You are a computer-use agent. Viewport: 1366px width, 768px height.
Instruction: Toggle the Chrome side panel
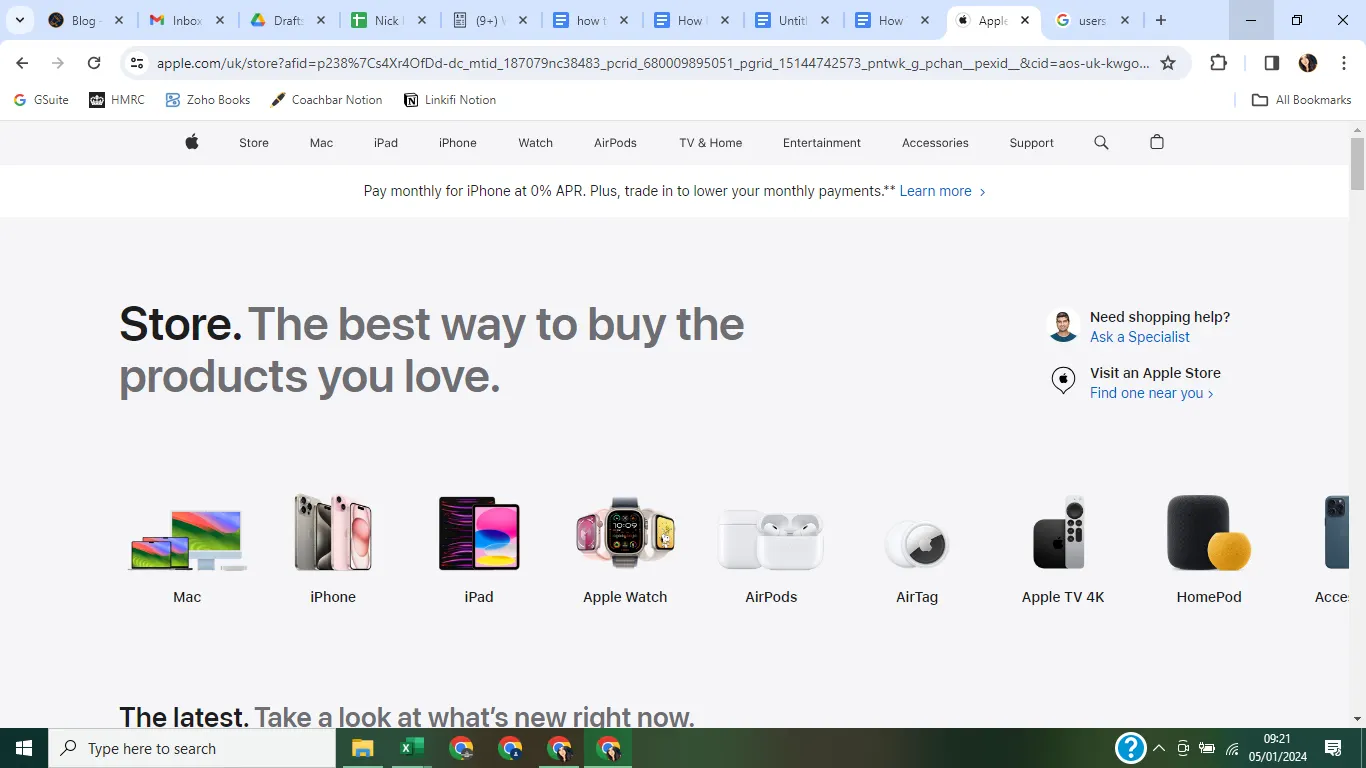click(x=1272, y=63)
